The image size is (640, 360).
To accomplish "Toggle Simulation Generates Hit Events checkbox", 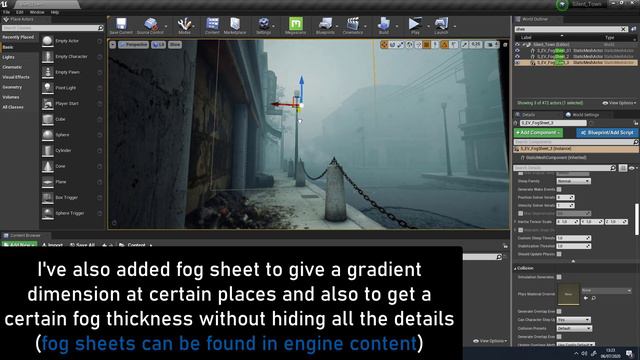I will point(559,277).
